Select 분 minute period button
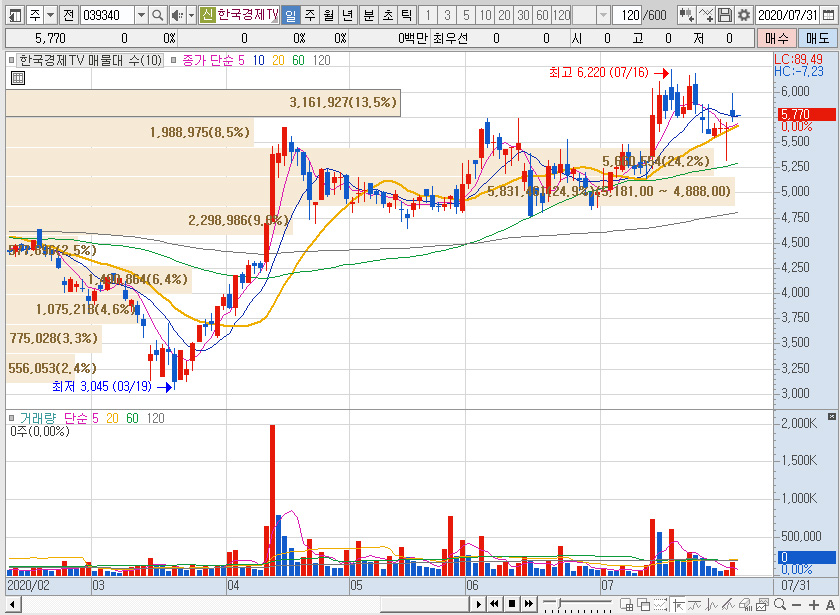 369,15
